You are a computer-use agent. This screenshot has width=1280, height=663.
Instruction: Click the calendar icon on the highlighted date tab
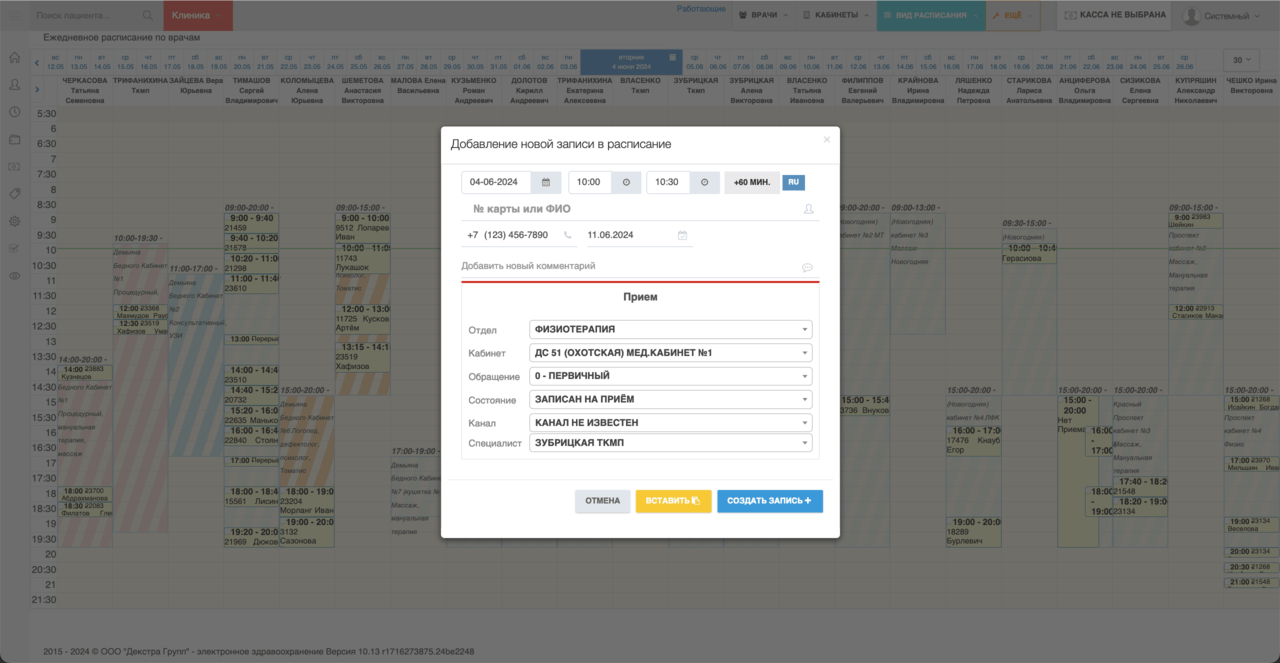click(674, 57)
